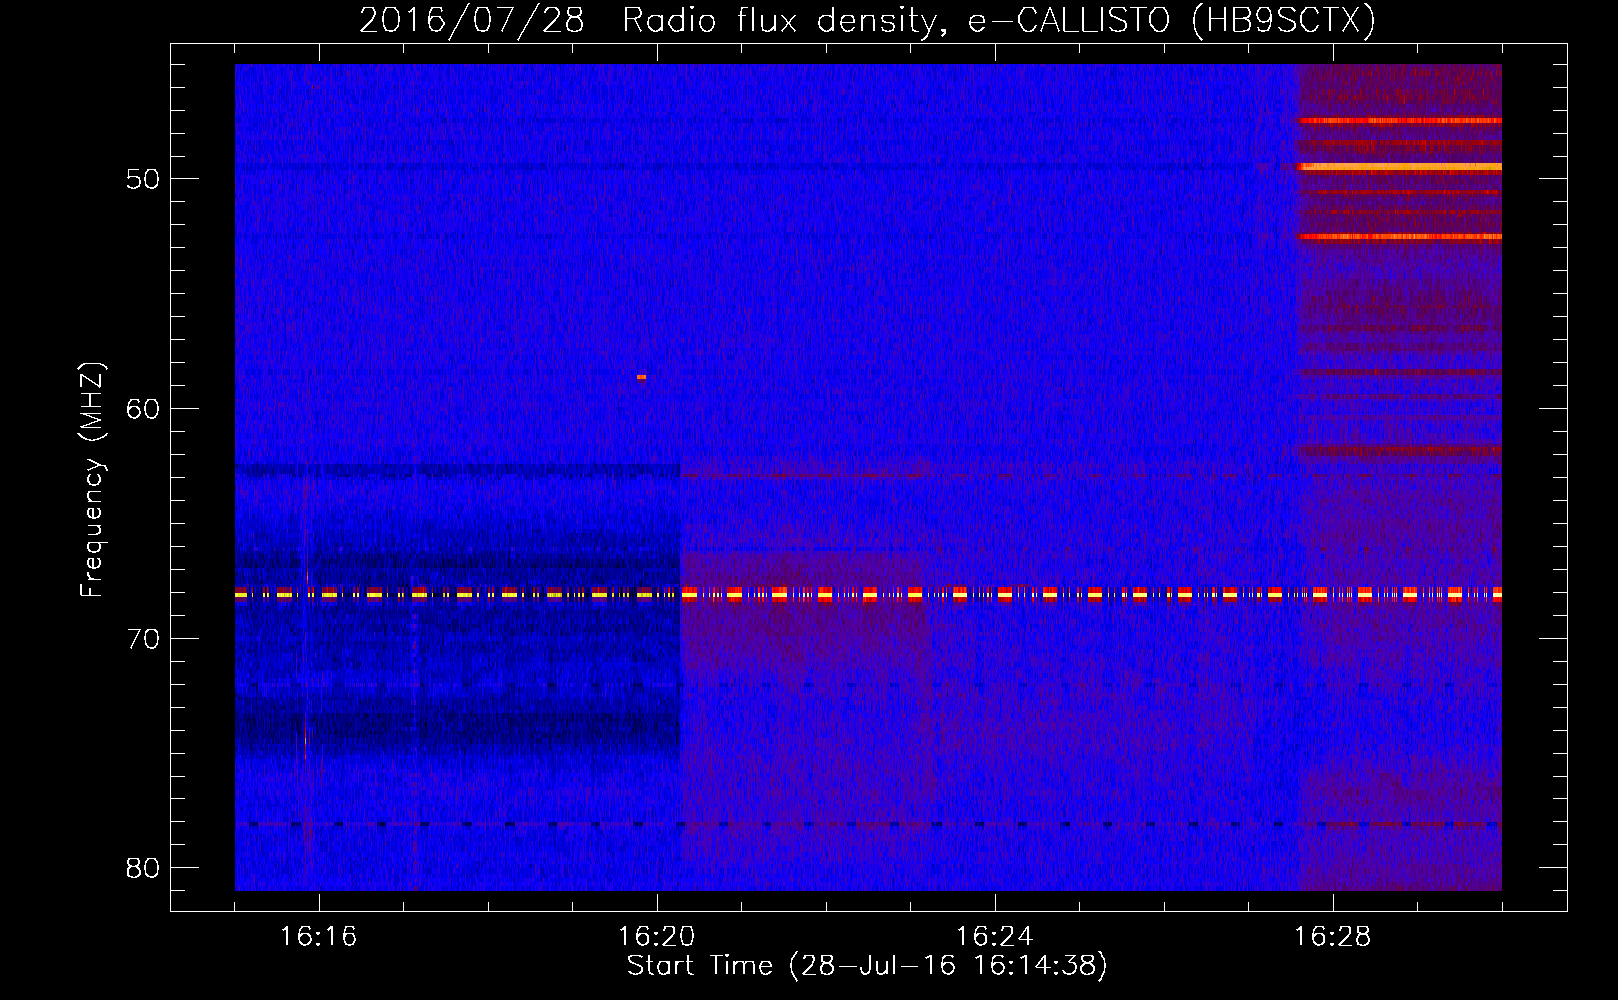Click the 50 frequency tick label
This screenshot has height=1000, width=1618.
point(143,179)
